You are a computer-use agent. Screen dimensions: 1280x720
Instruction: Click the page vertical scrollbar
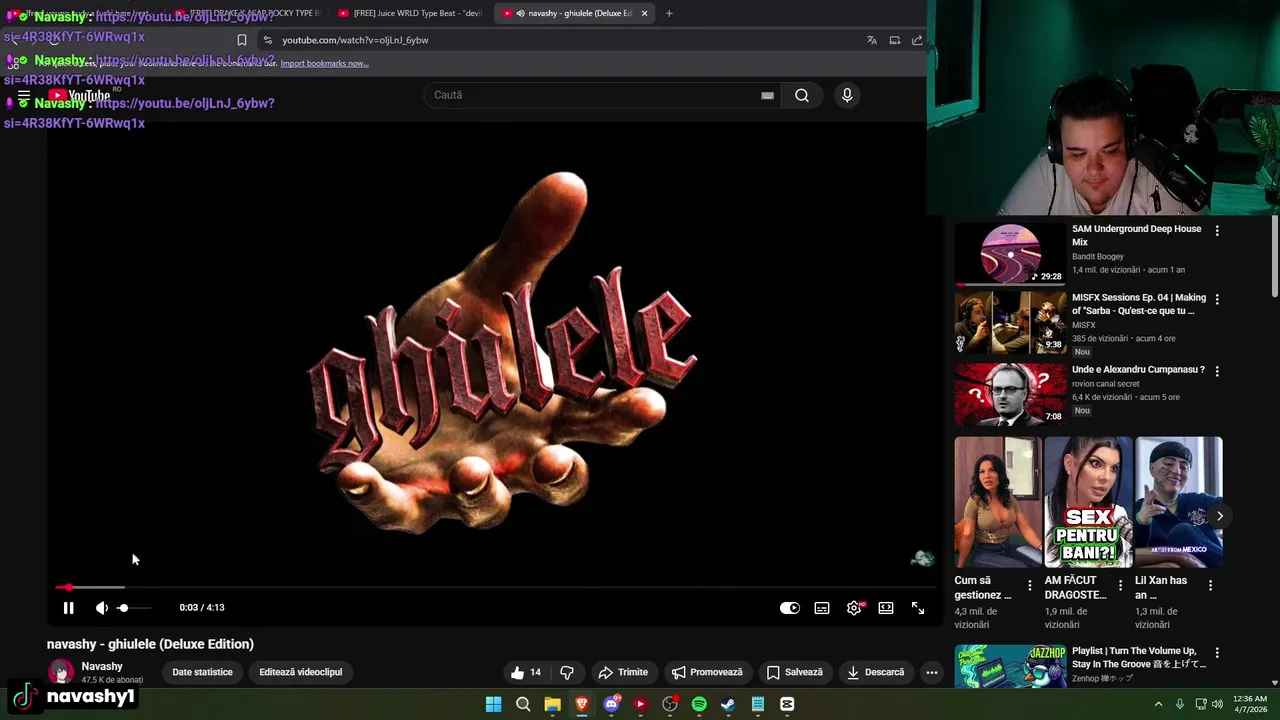pos(1275,257)
